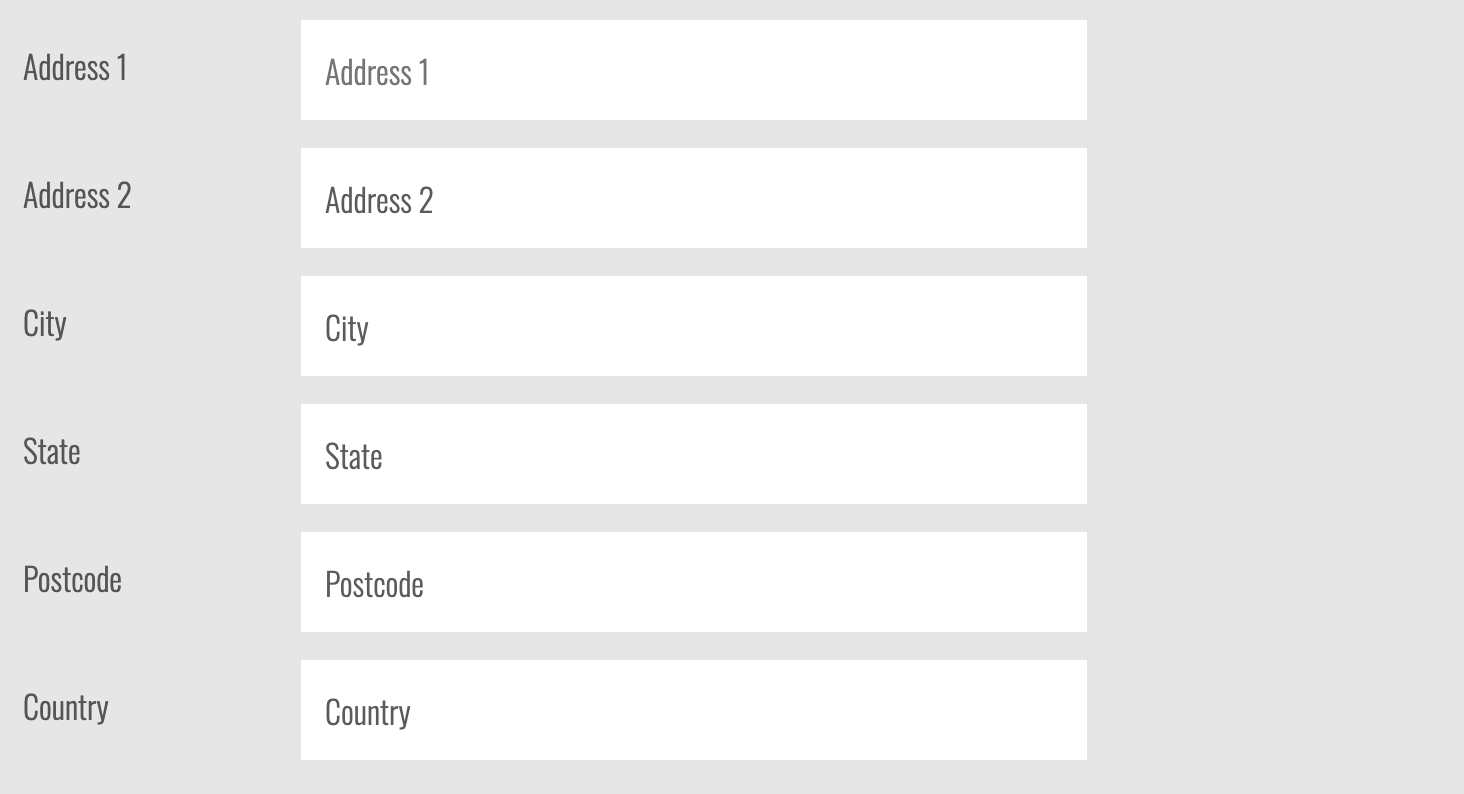Activate the bottom text box of the form
1464x794 pixels.
coord(693,710)
